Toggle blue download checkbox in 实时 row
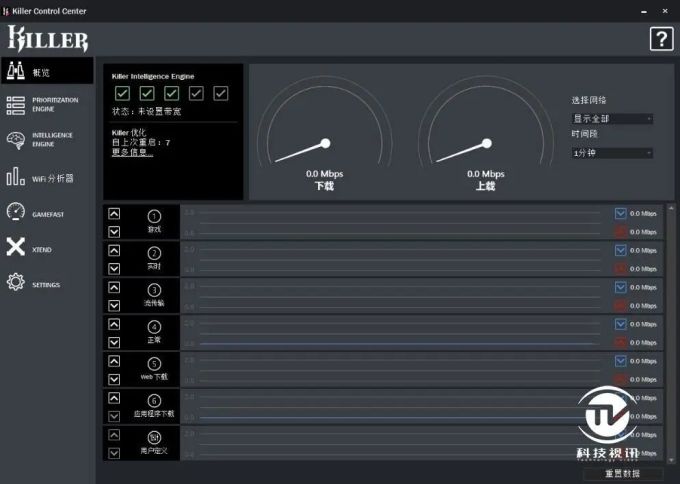This screenshot has height=484, width=680. pyautogui.click(x=621, y=250)
